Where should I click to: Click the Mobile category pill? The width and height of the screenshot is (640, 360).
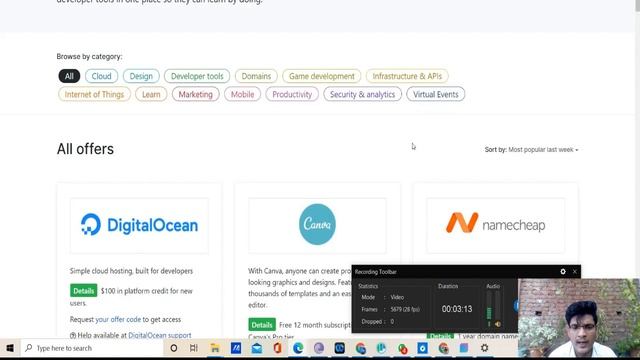(x=242, y=94)
